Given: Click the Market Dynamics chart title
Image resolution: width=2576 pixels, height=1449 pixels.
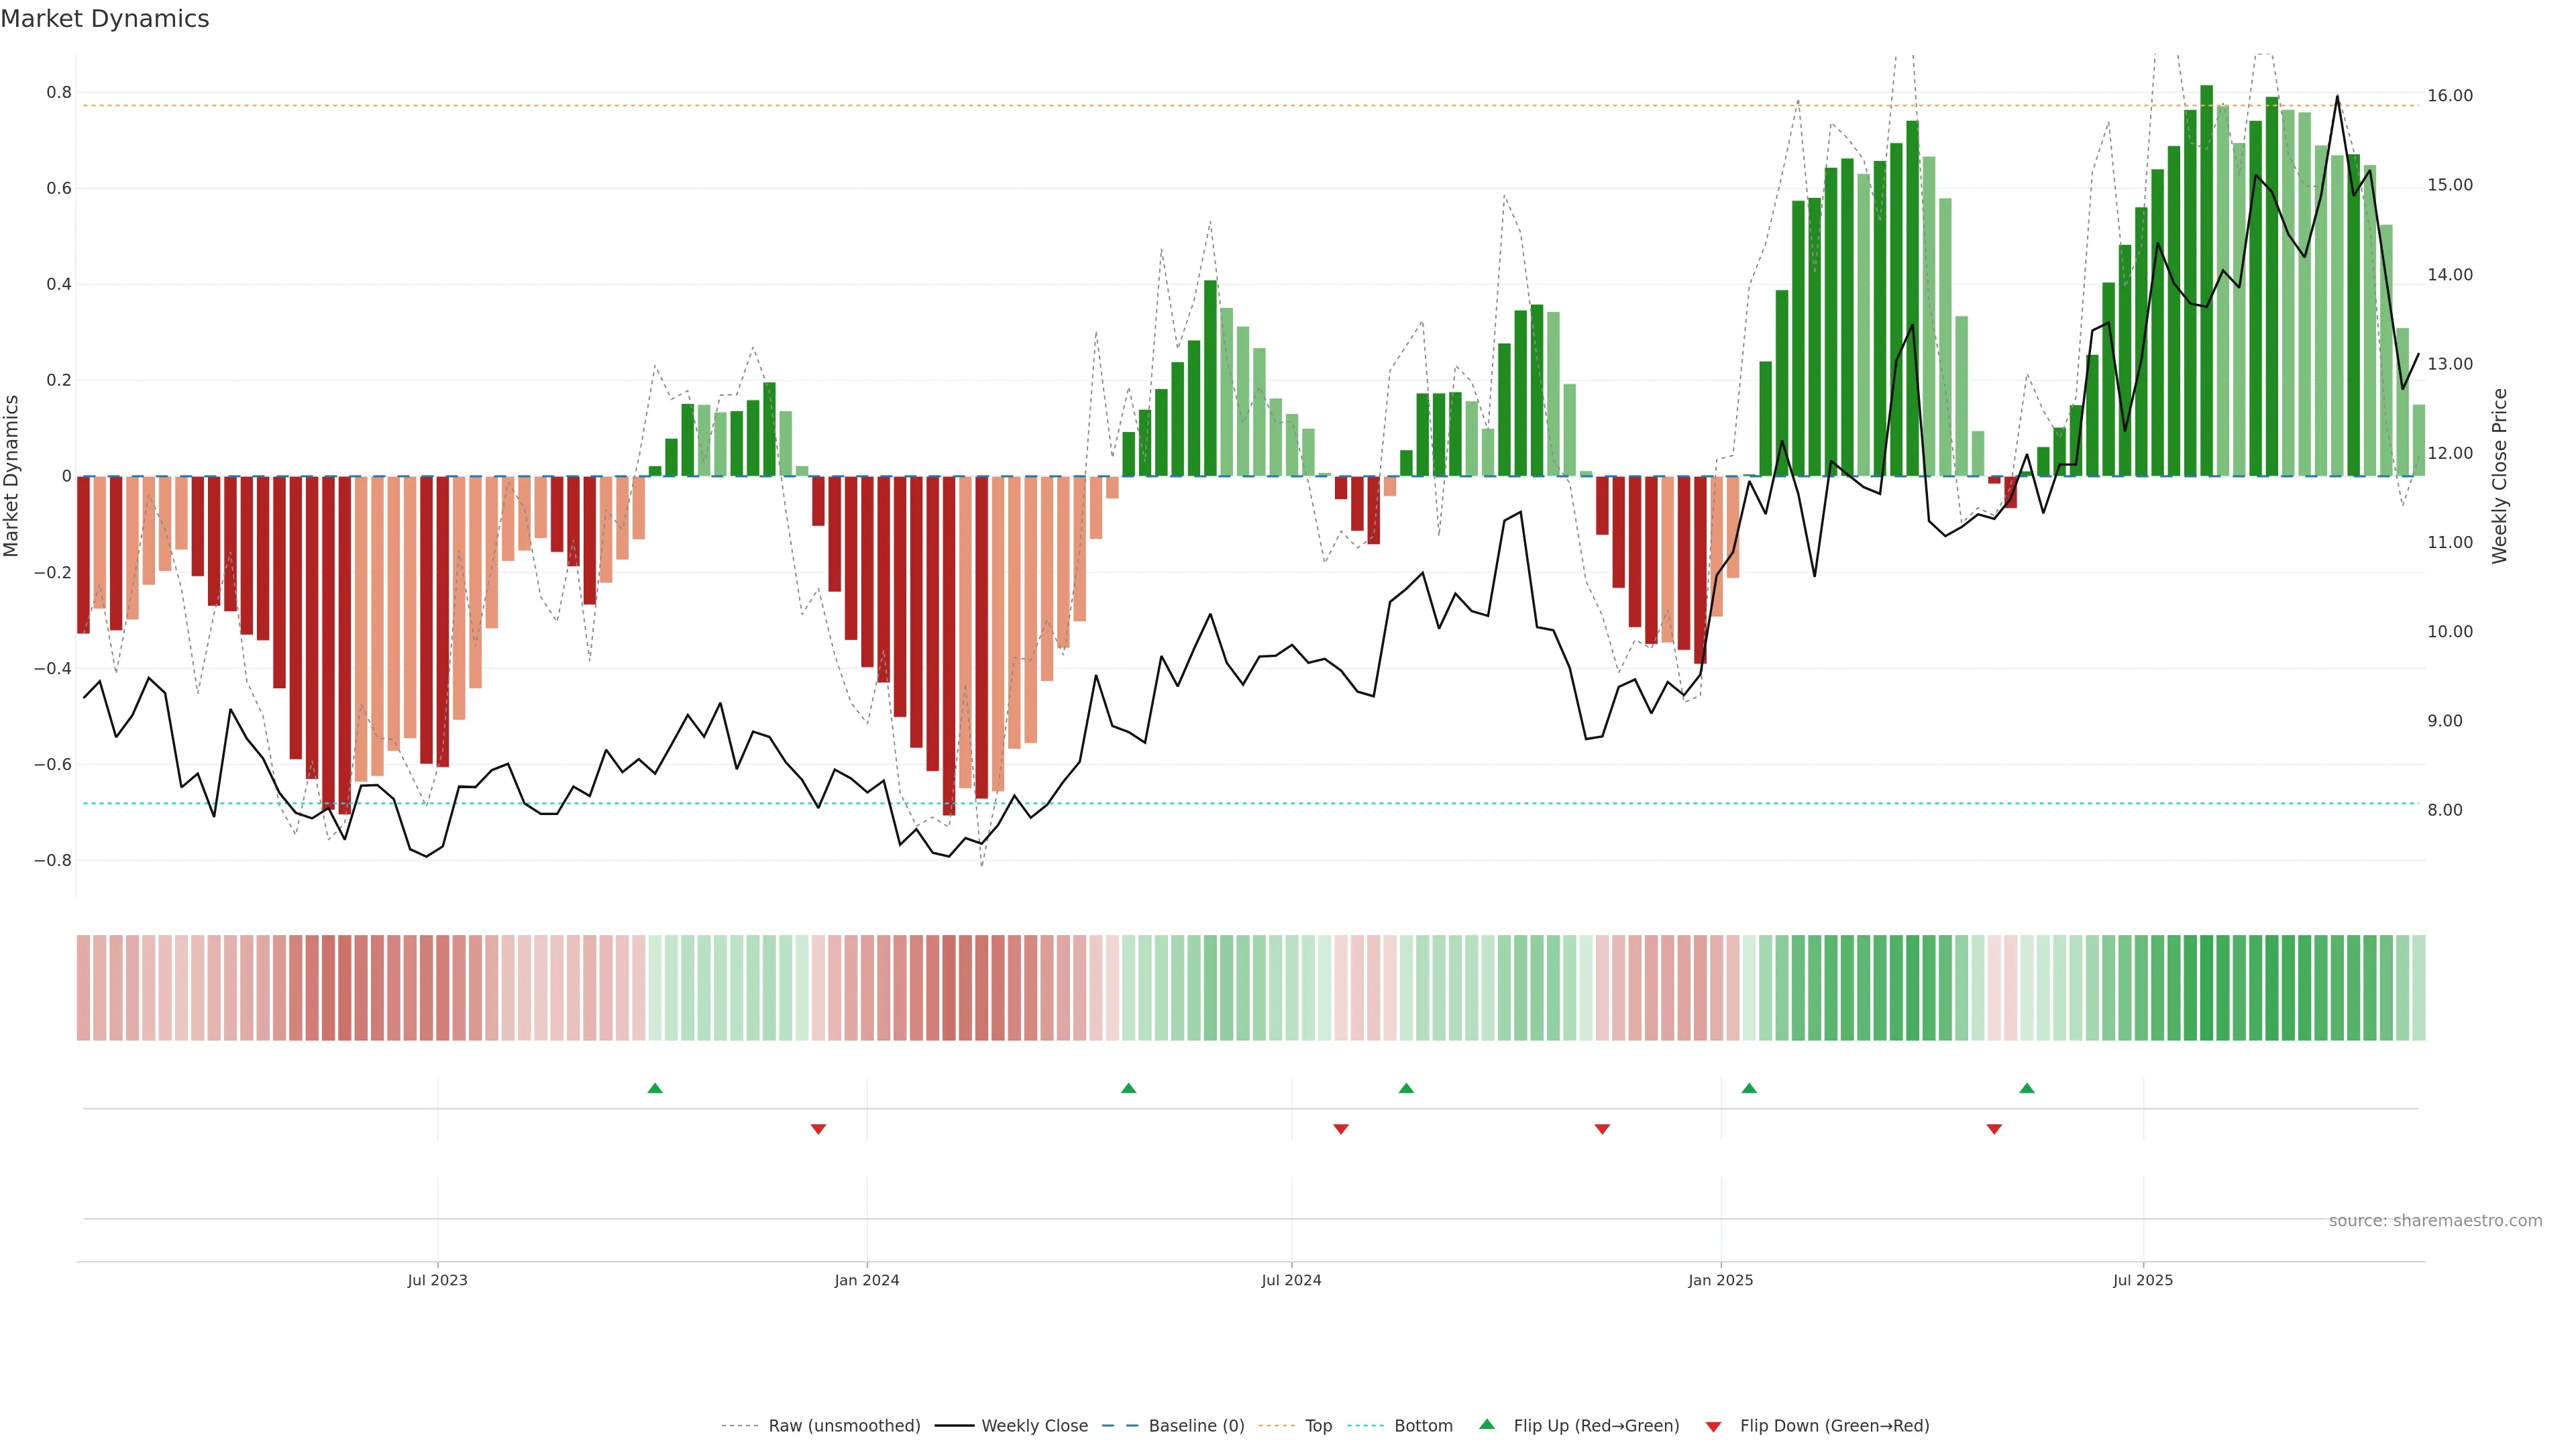Looking at the screenshot, I should coord(105,19).
